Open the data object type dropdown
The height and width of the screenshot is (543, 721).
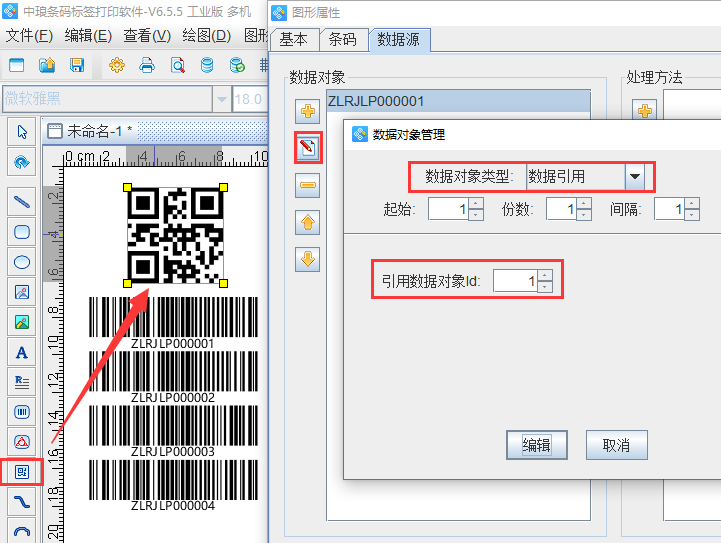[635, 177]
